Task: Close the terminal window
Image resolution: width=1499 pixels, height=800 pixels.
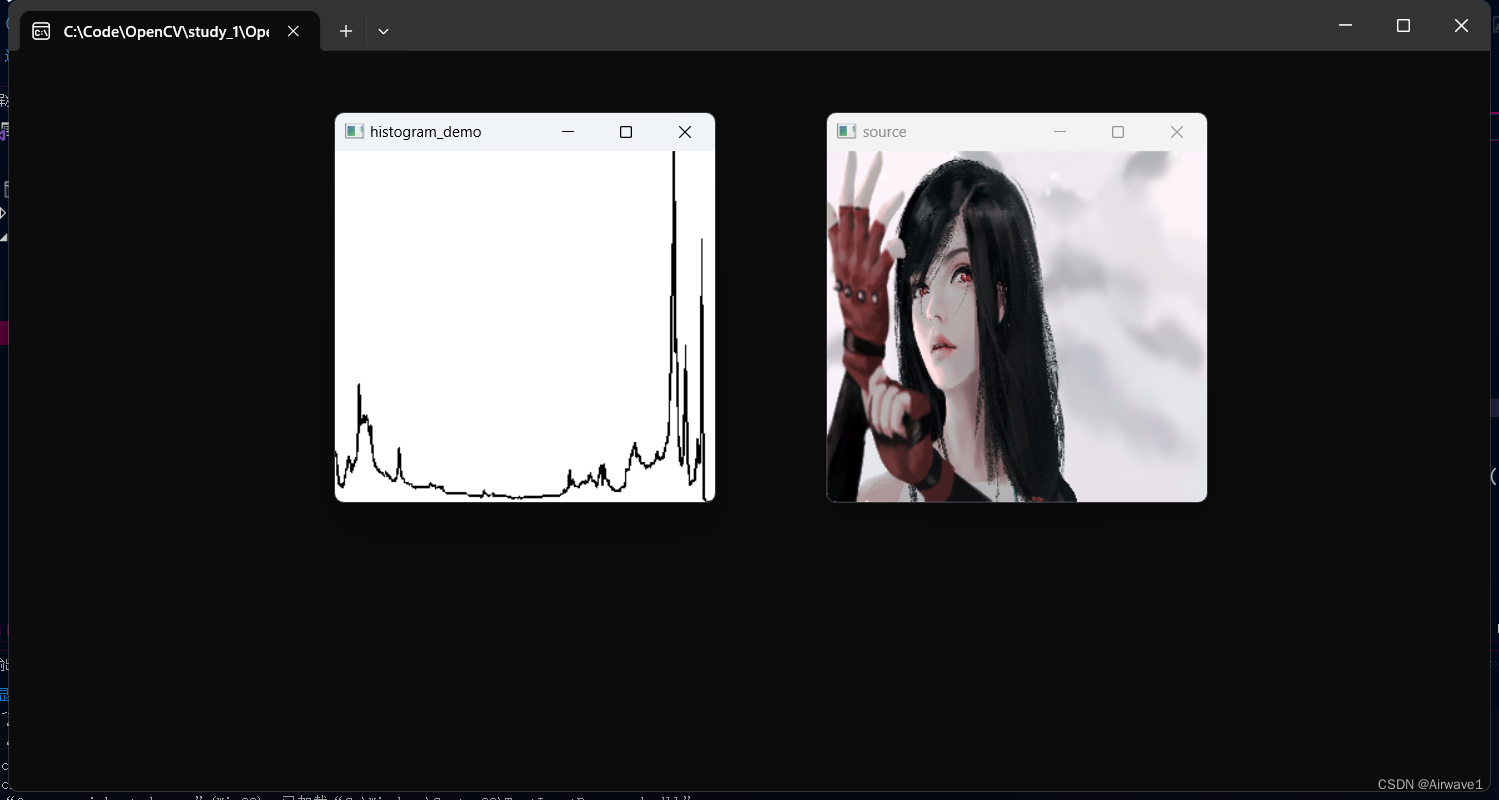Action: coord(1461,26)
